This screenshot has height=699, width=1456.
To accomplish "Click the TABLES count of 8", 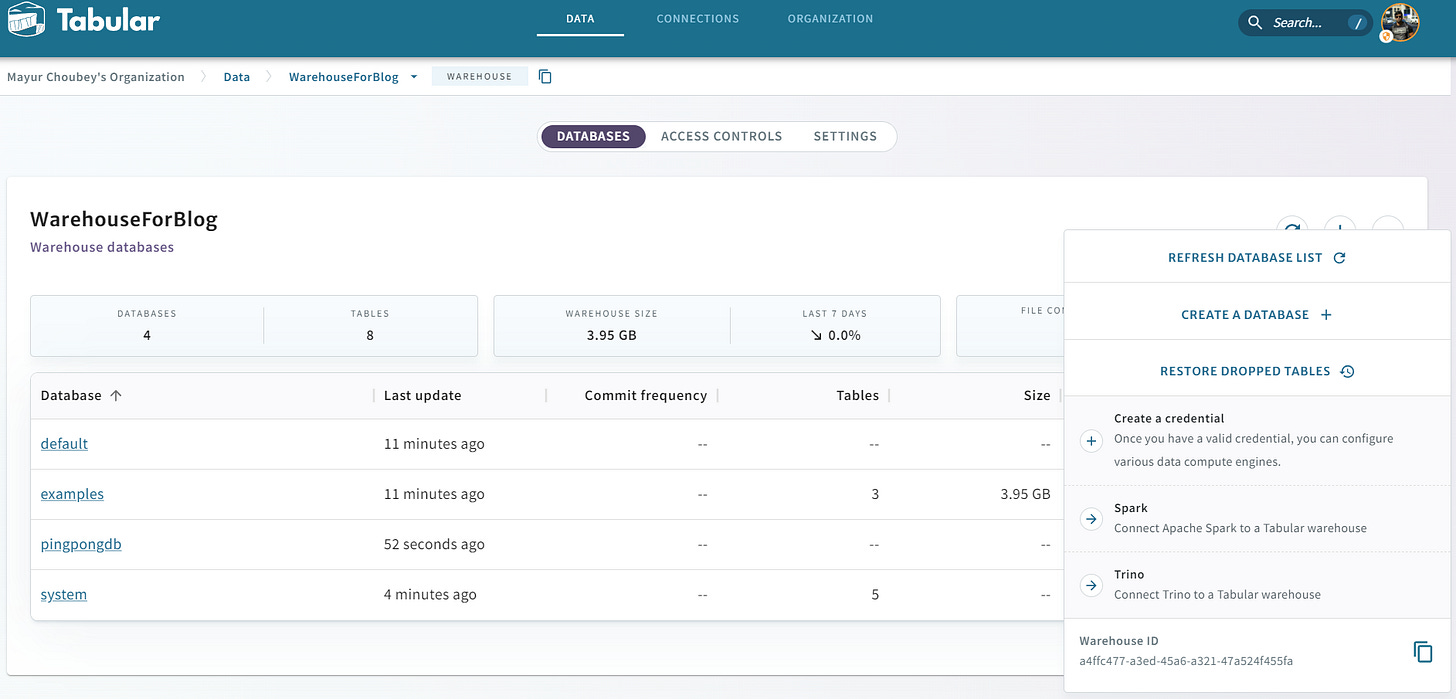I will (x=370, y=335).
